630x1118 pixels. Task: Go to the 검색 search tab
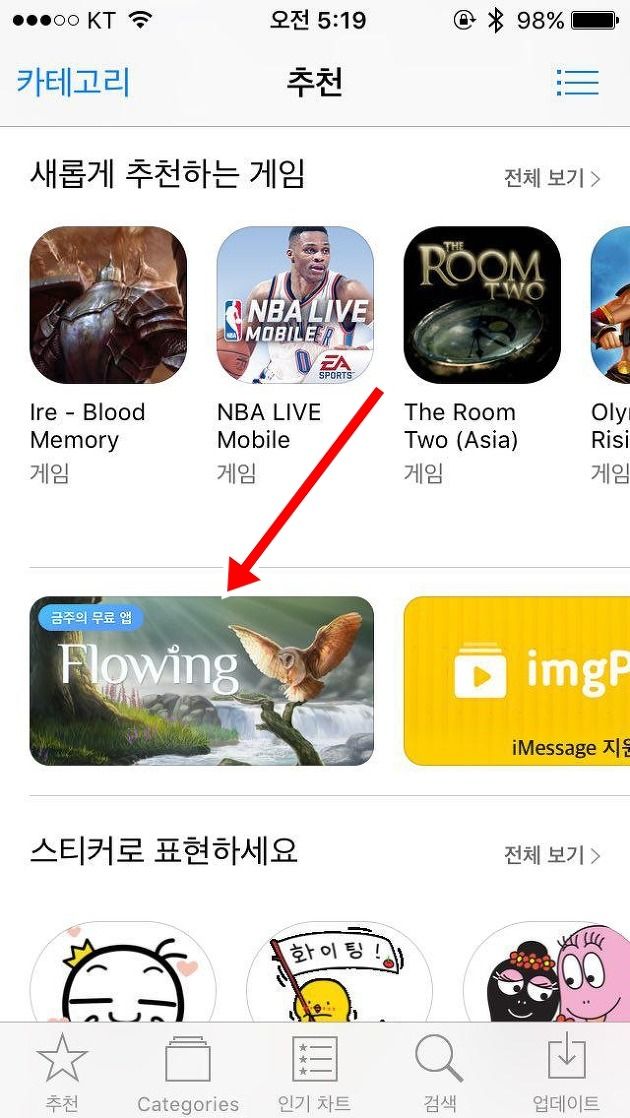440,1072
